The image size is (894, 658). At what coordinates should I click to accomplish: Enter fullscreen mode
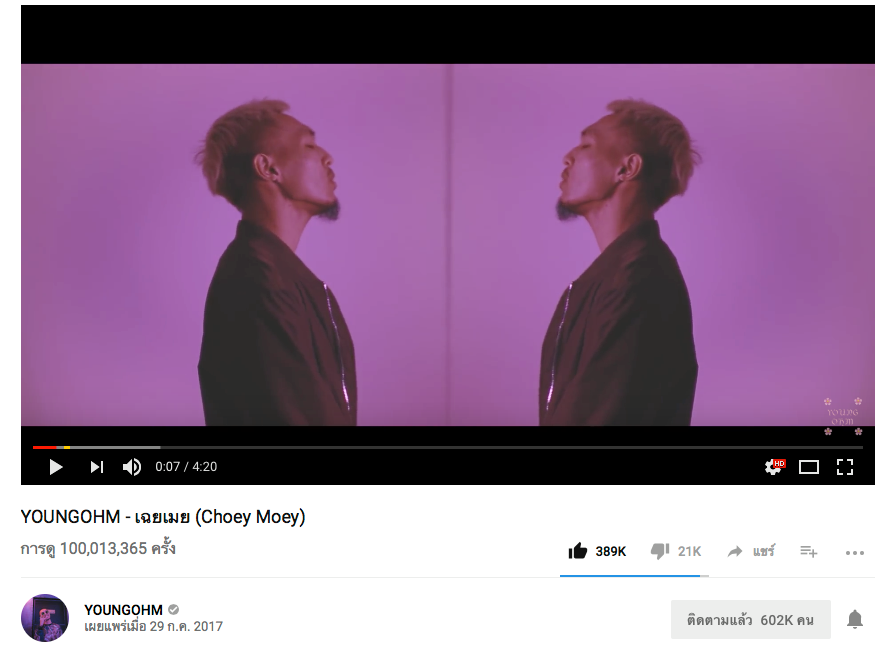[x=844, y=467]
